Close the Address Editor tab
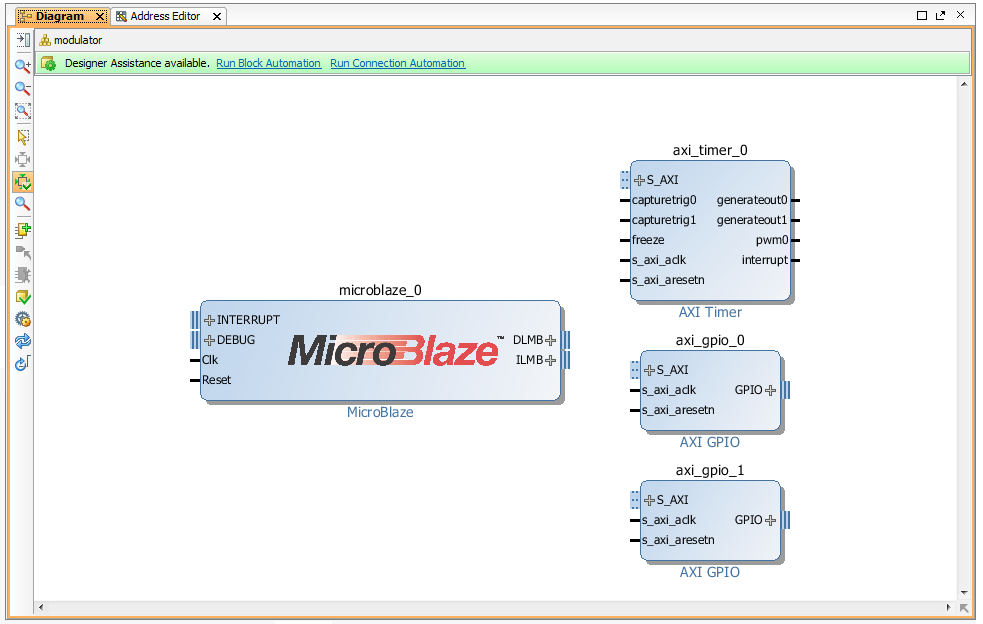Image resolution: width=983 pixels, height=624 pixels. 217,16
